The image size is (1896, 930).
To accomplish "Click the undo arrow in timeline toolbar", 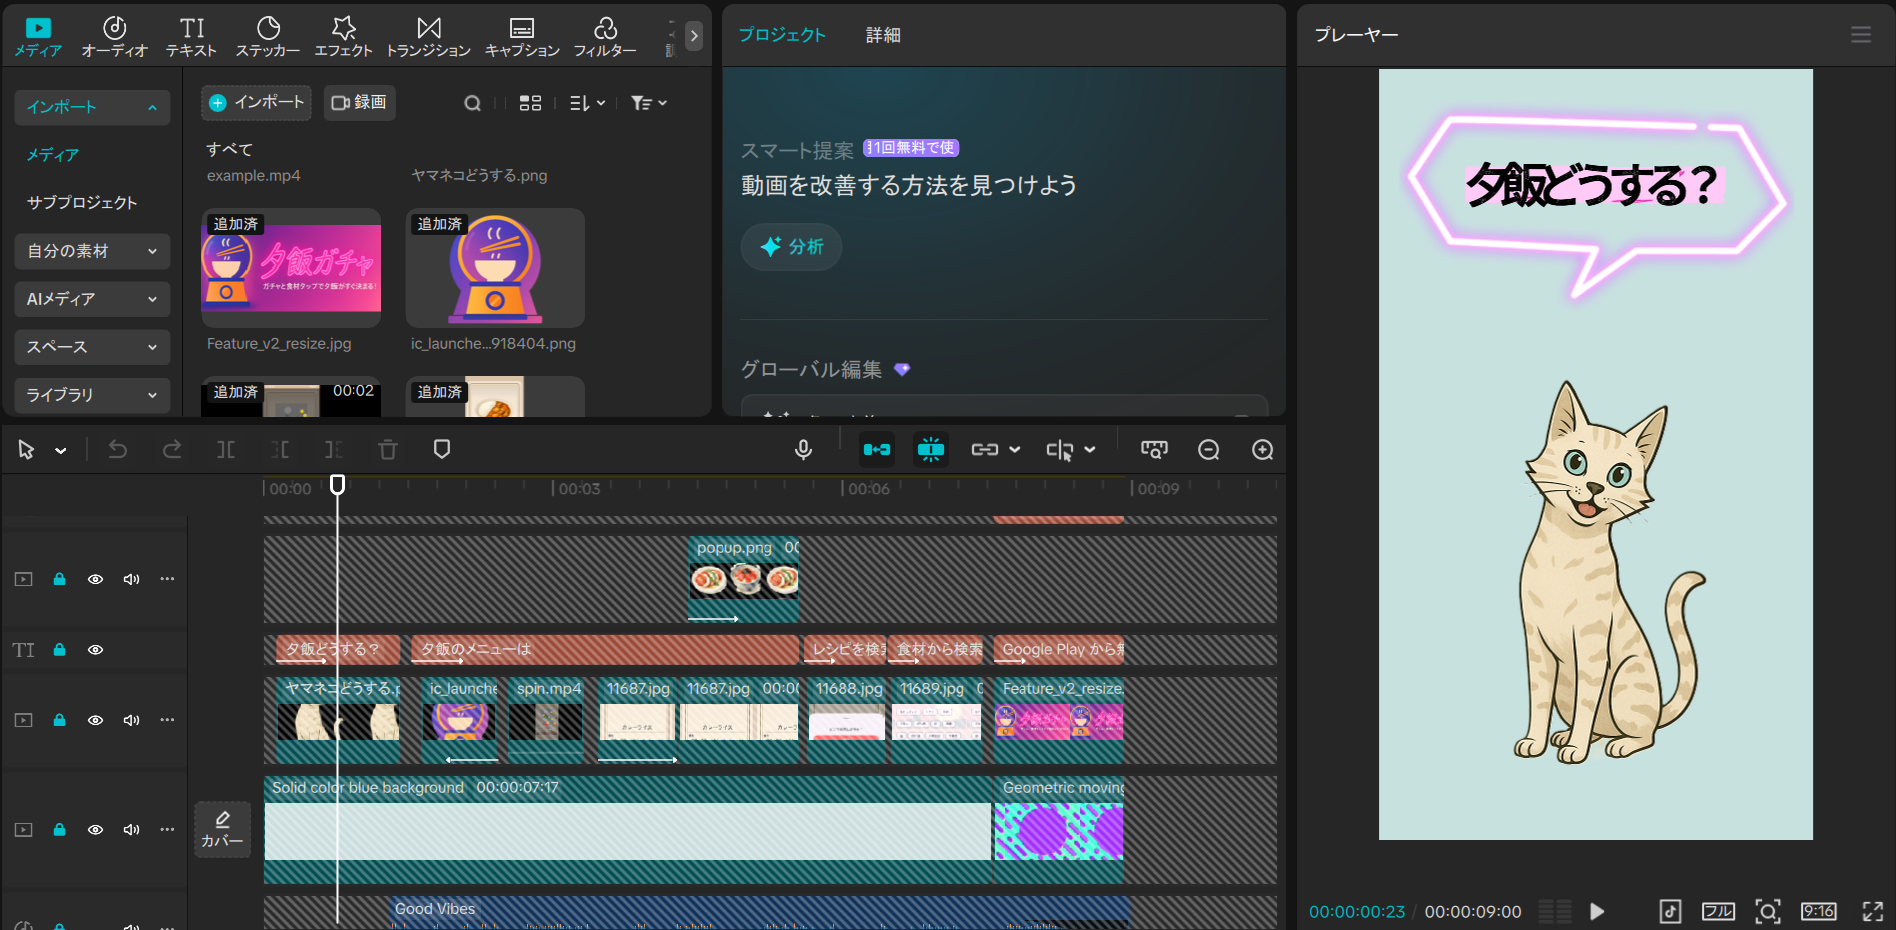I will (118, 450).
